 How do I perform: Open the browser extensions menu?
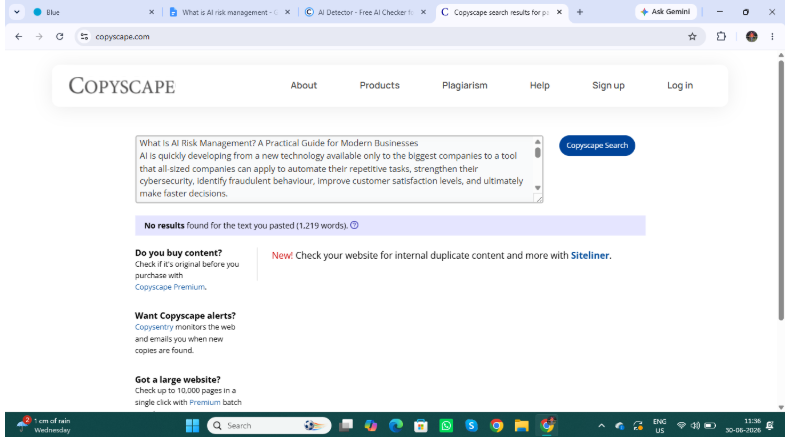point(721,37)
